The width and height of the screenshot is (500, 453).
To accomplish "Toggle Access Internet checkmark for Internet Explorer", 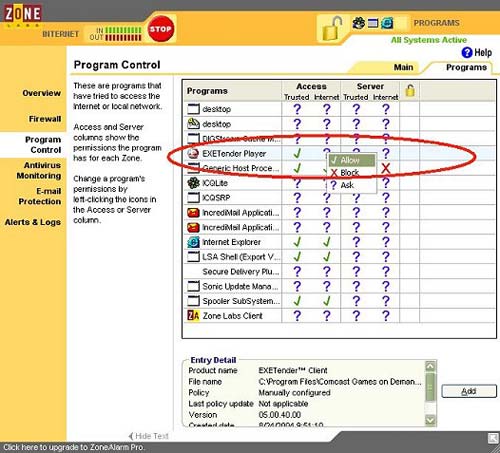I will 327,242.
